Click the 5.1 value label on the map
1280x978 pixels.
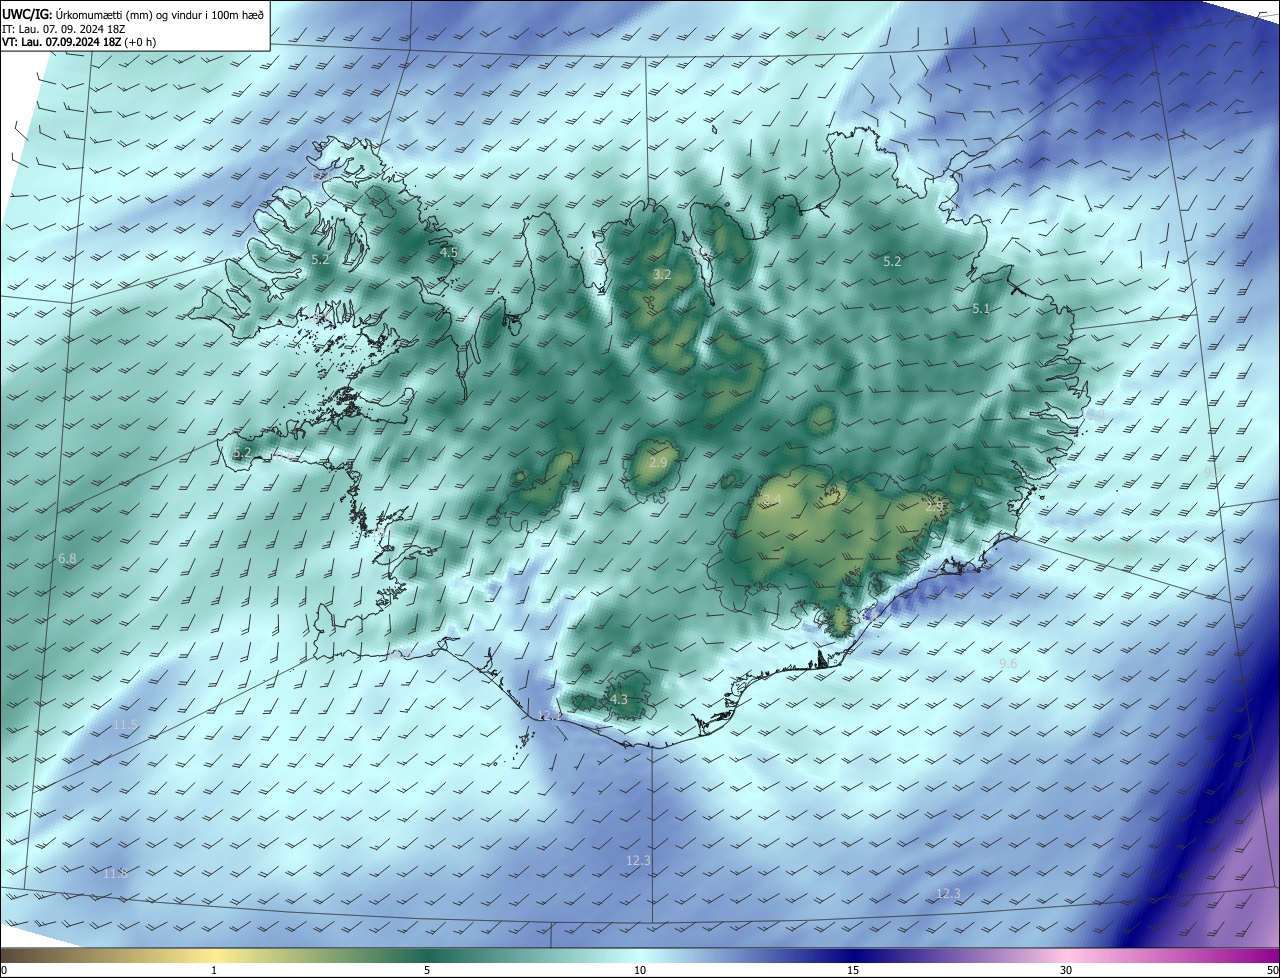pos(981,309)
